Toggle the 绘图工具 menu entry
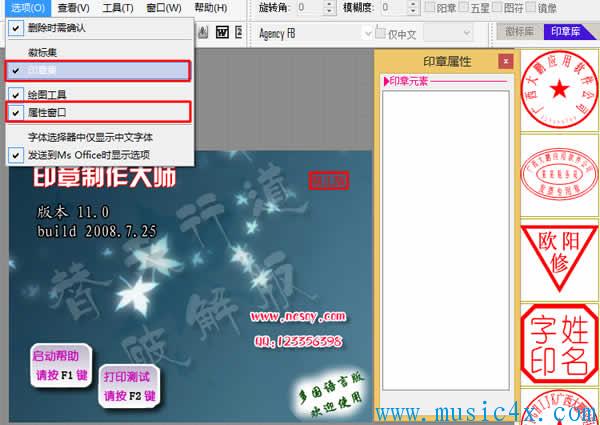 click(x=100, y=94)
